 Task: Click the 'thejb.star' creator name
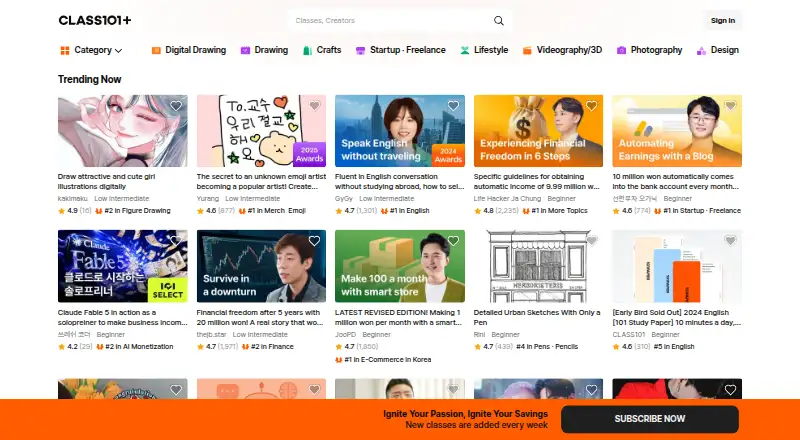tap(211, 334)
